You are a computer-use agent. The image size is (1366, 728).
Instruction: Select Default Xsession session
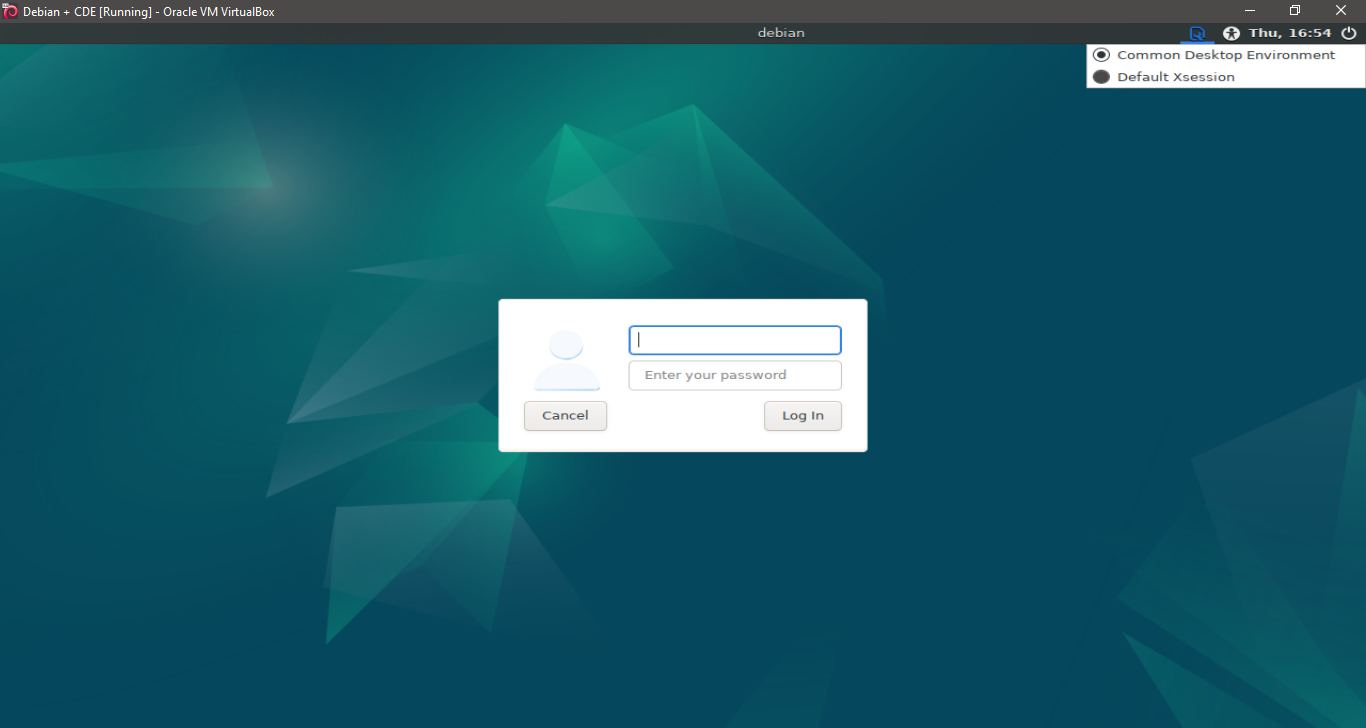point(1175,76)
